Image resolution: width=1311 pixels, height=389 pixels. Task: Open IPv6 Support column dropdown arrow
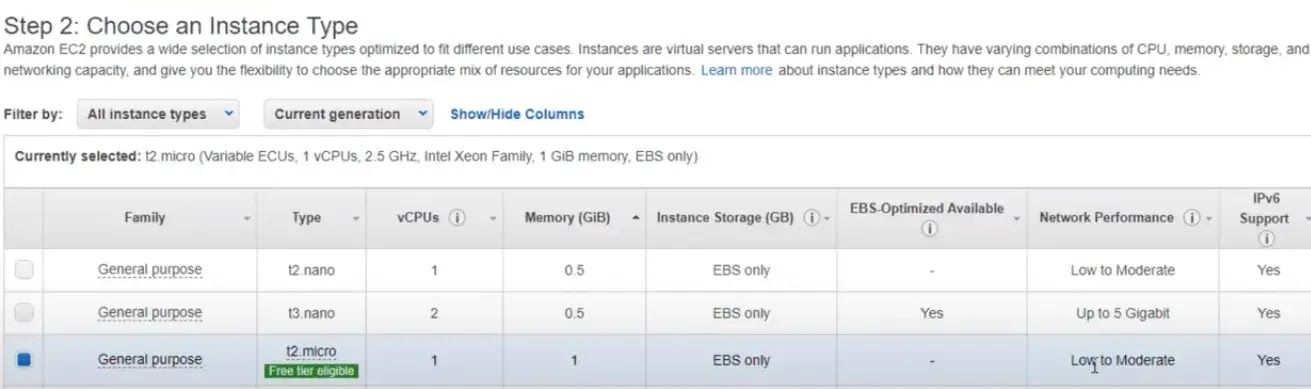coord(1307,219)
